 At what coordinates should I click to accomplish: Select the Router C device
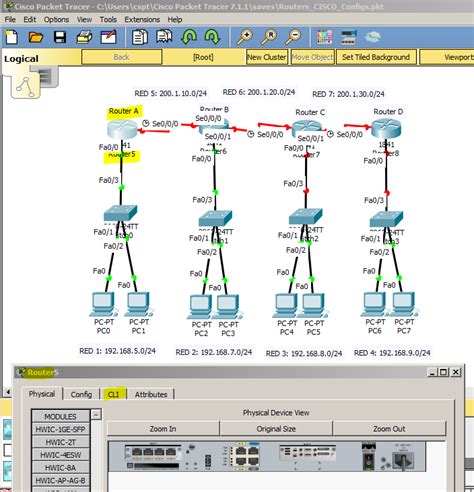click(x=307, y=129)
